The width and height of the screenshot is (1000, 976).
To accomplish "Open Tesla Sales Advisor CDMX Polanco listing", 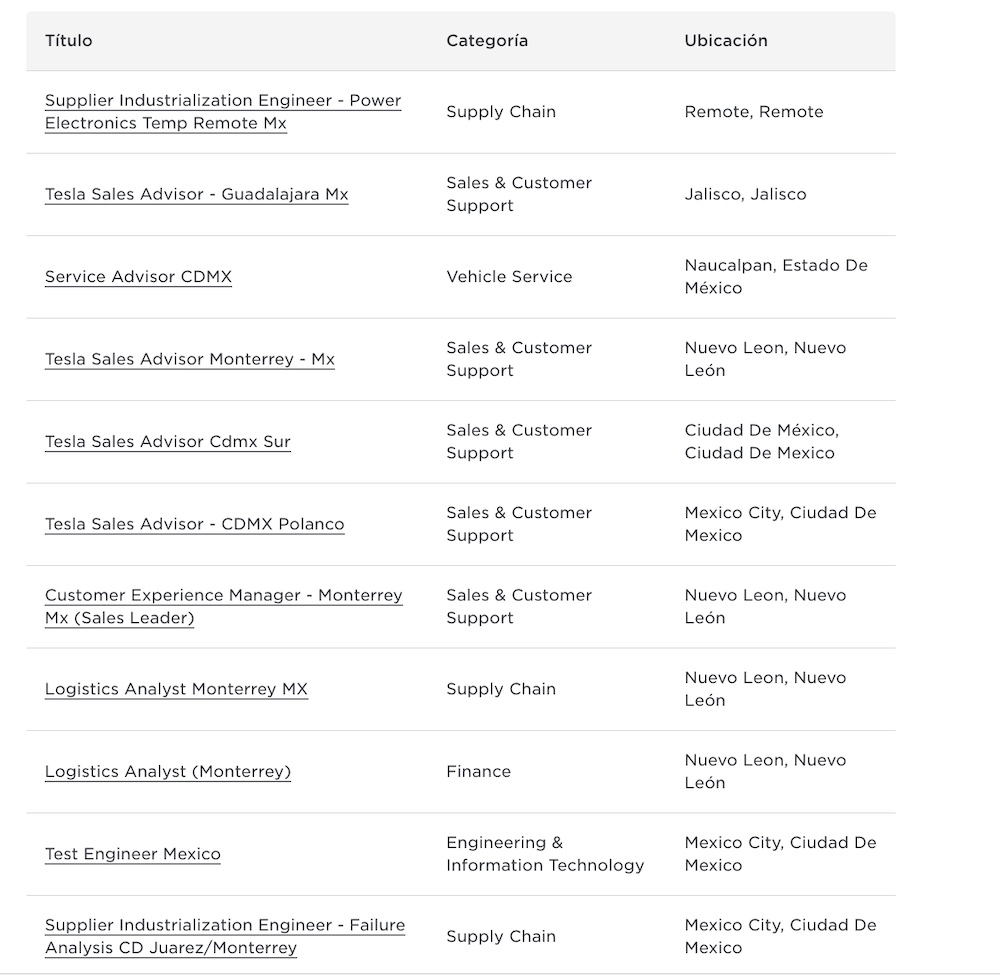I will click(194, 525).
